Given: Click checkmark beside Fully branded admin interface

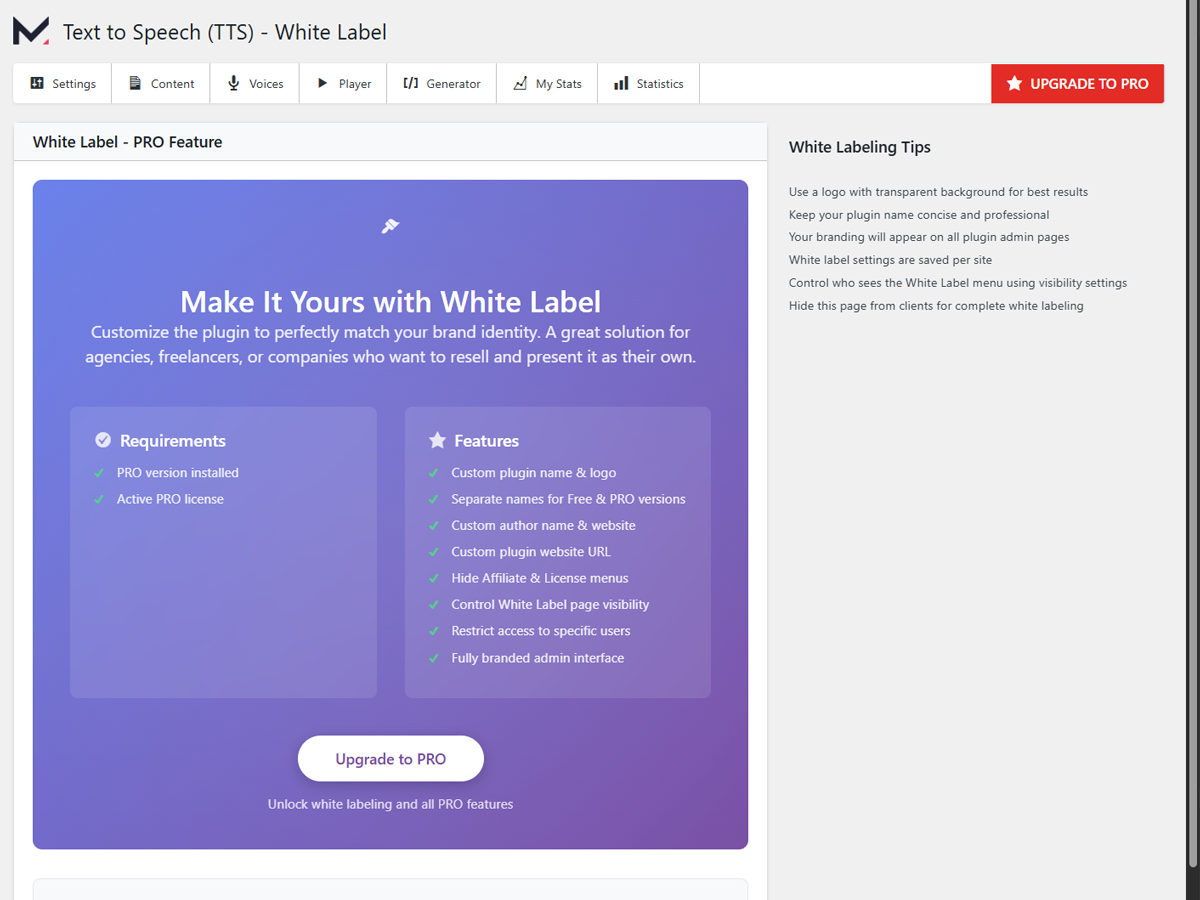Looking at the screenshot, I should (433, 658).
